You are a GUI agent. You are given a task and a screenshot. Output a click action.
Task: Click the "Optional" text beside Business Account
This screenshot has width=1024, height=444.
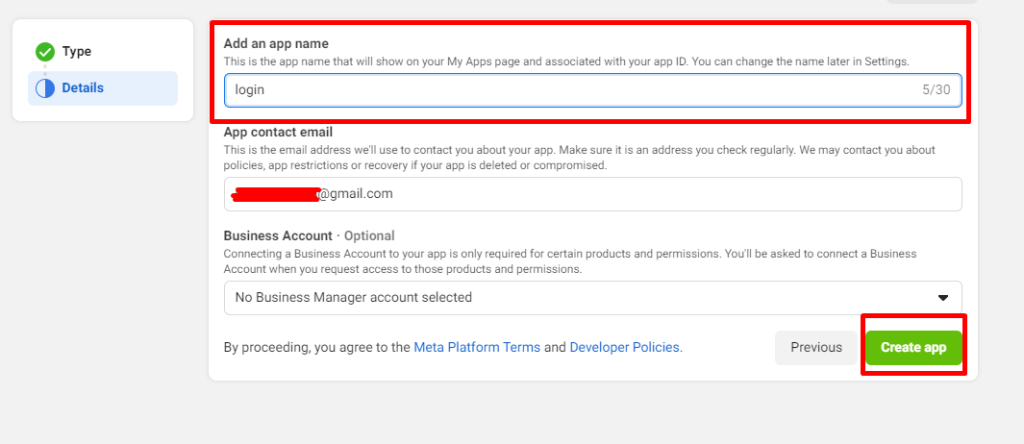coord(369,236)
